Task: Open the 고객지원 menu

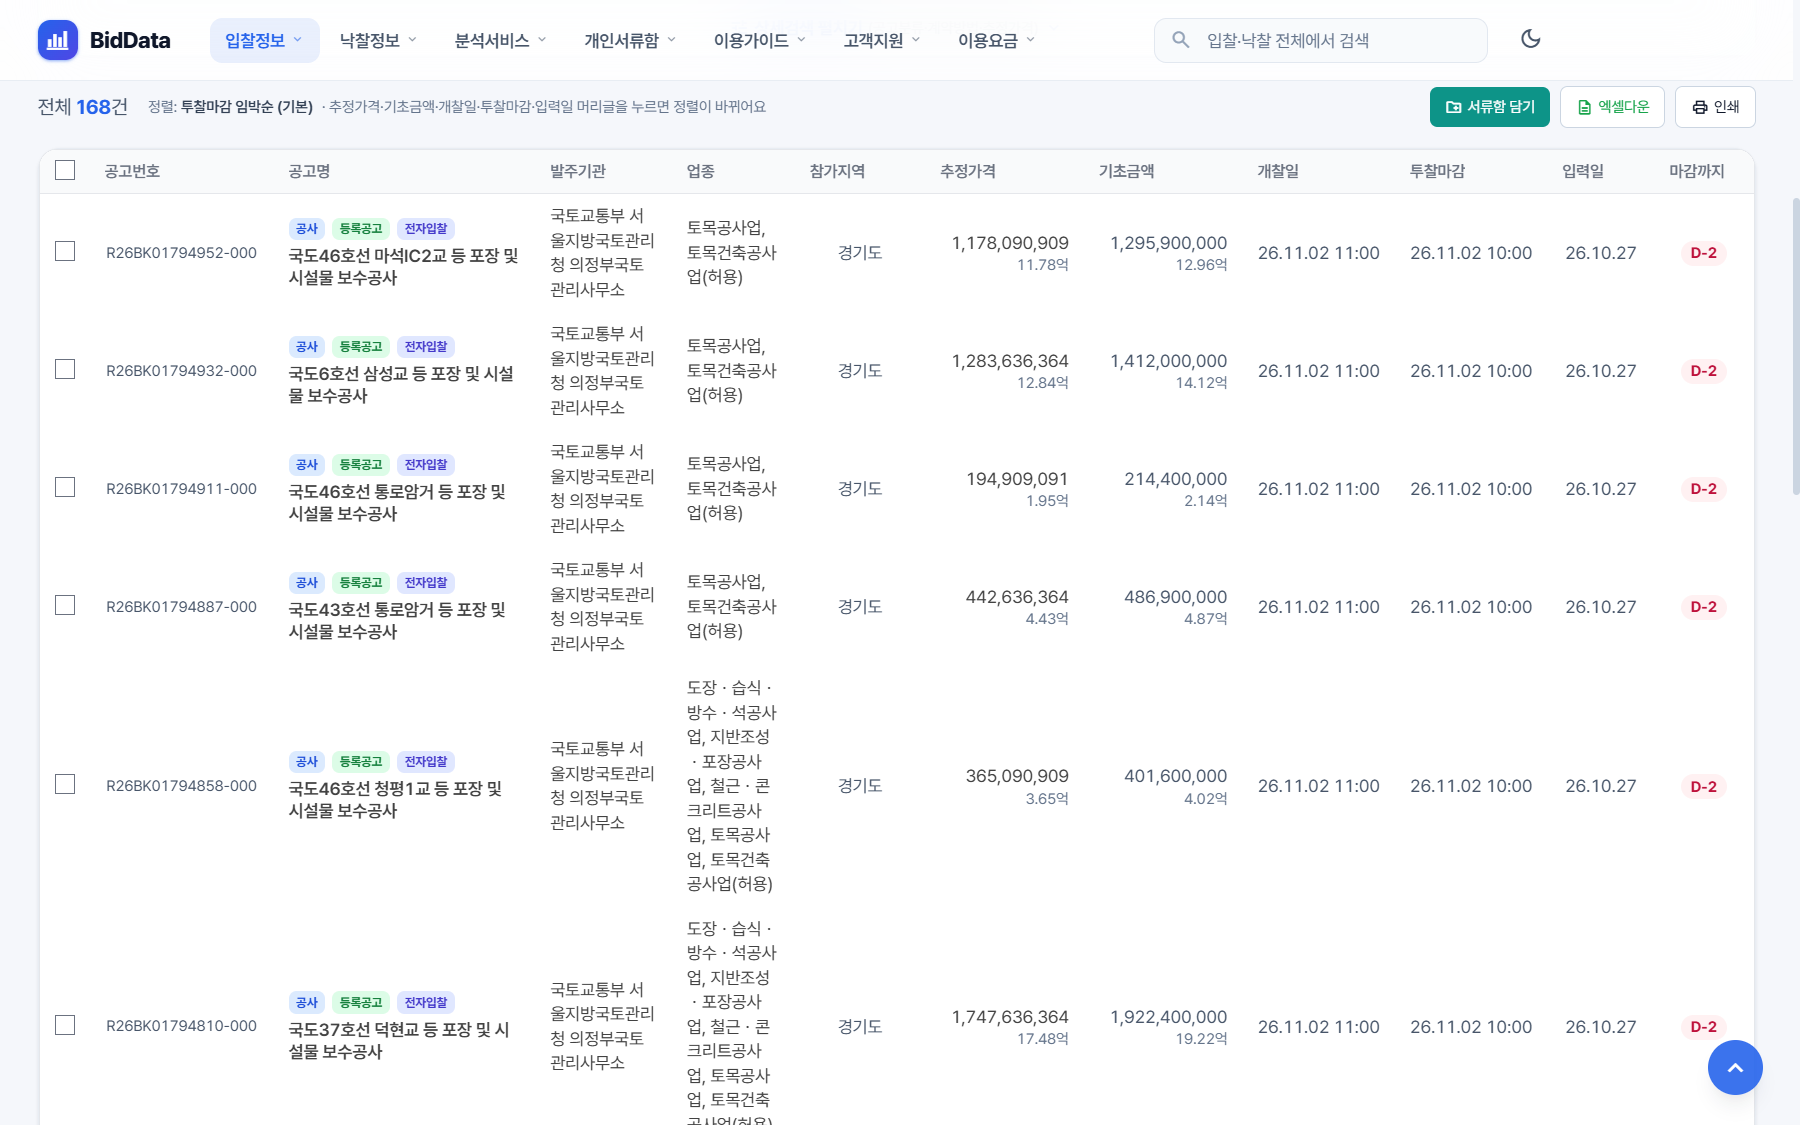Action: [x=881, y=40]
